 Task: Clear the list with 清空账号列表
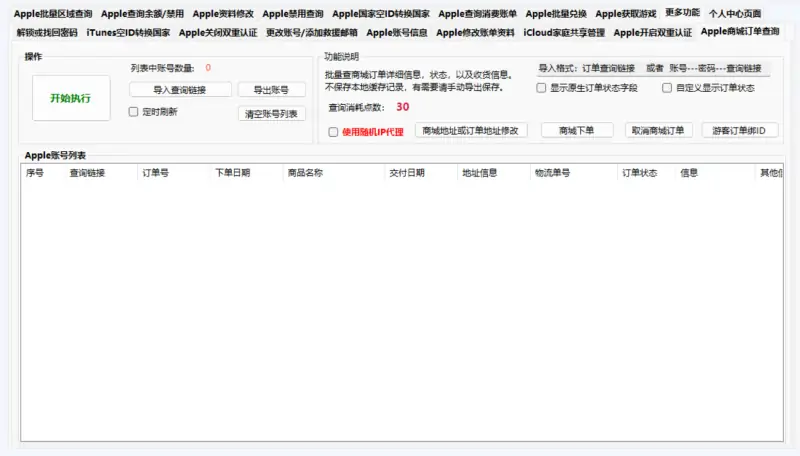tap(271, 113)
